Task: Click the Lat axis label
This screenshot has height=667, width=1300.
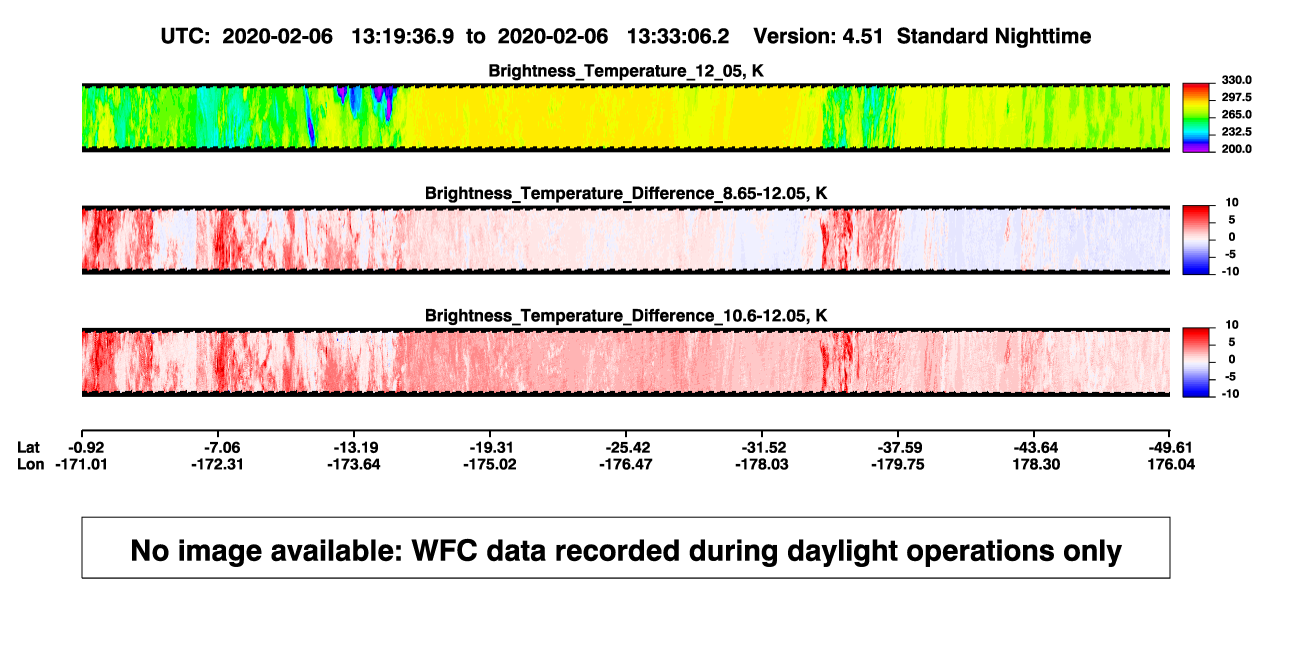Action: point(30,447)
